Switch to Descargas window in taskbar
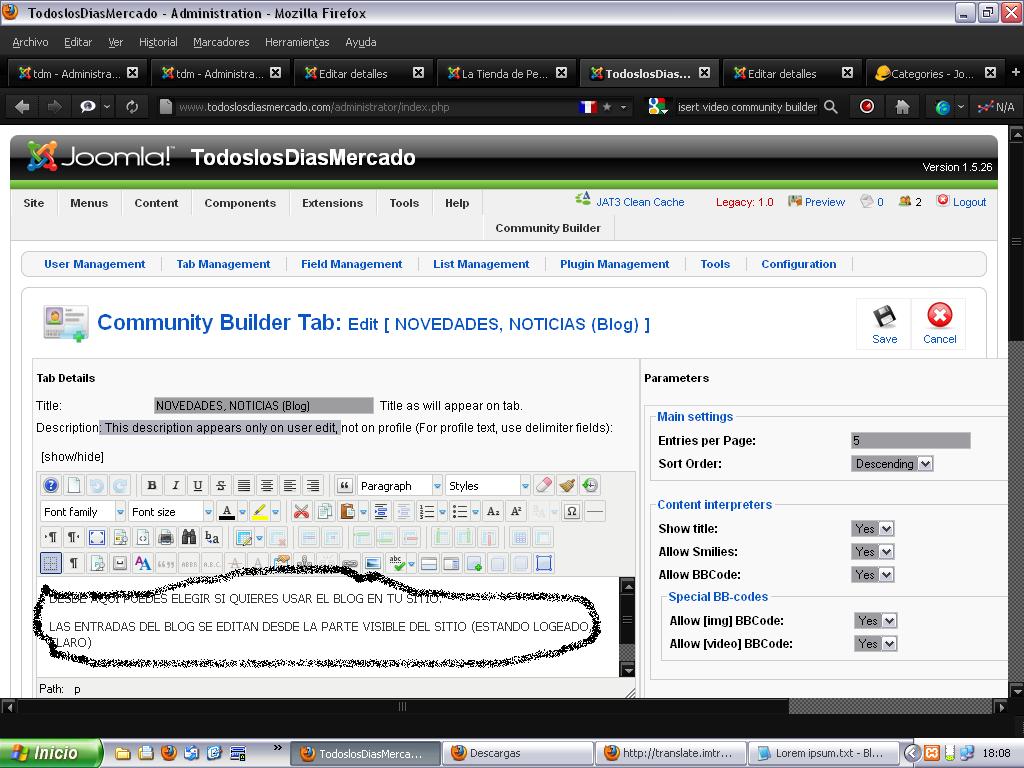Viewport: 1024px width, 768px height. 519,753
